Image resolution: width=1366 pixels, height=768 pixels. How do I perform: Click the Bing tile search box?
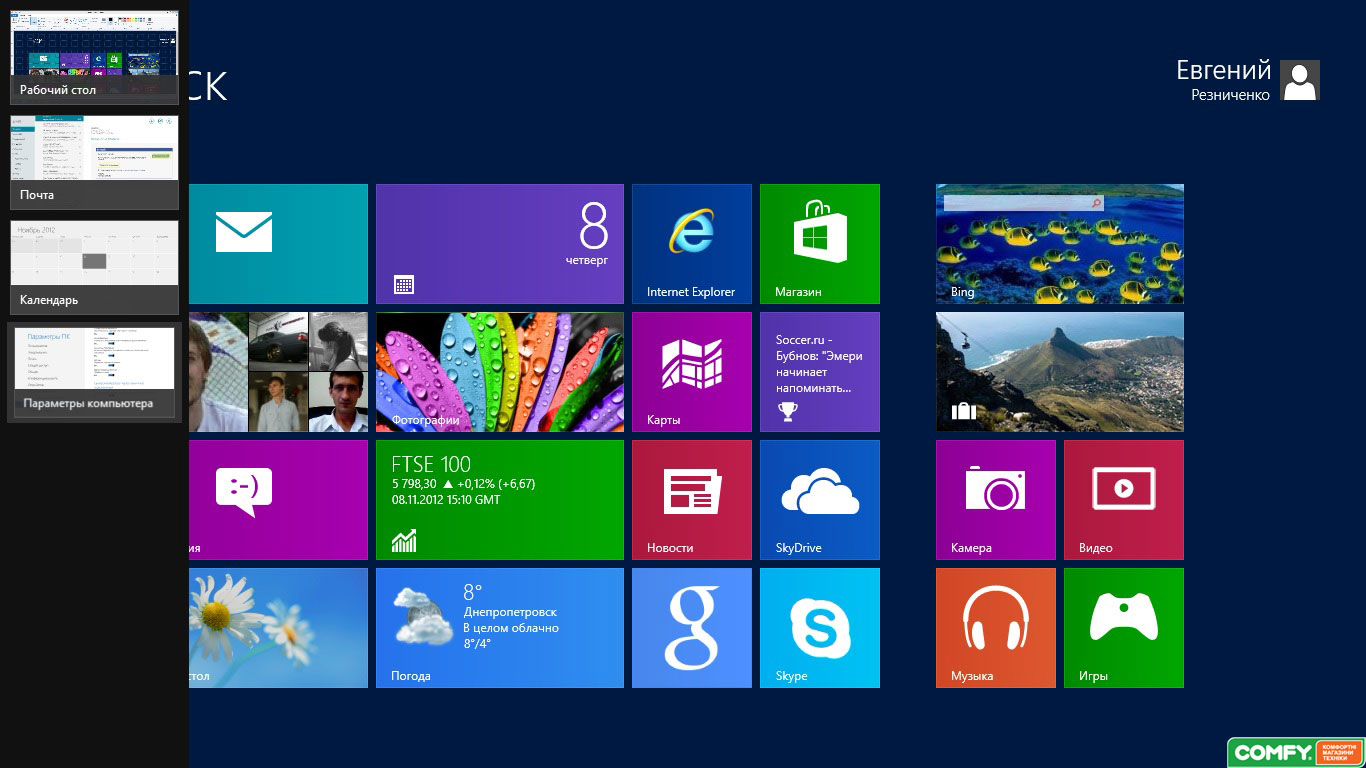1023,203
